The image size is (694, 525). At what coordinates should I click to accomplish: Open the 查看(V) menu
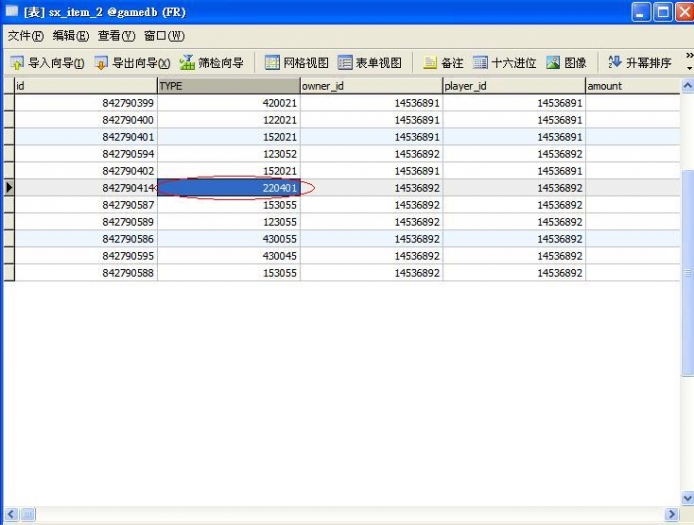[x=116, y=36]
